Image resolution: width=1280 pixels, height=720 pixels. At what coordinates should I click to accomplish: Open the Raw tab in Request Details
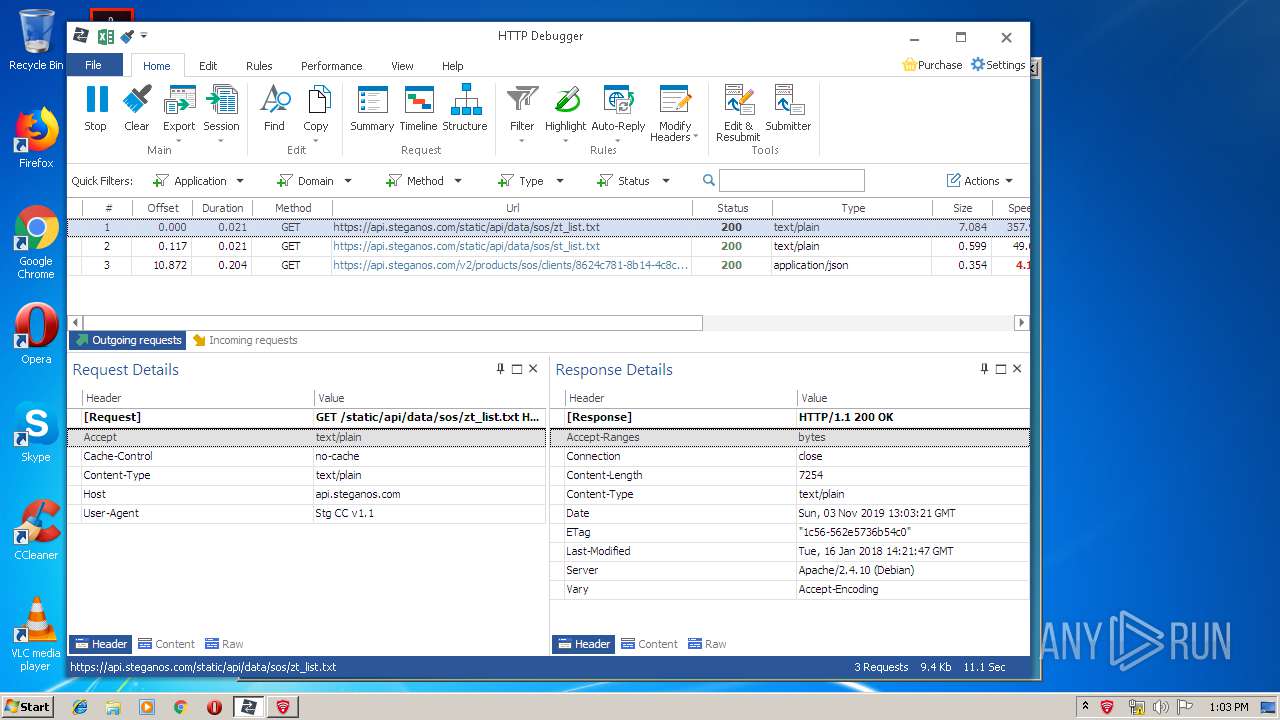click(224, 644)
